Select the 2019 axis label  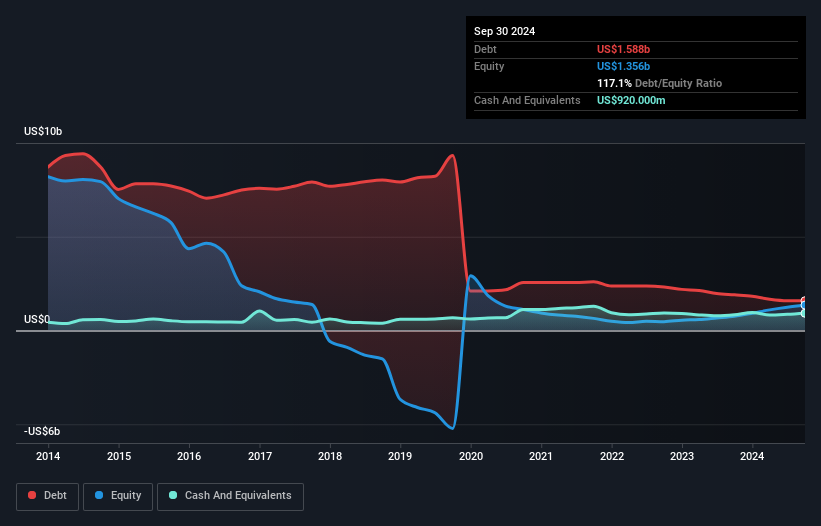tap(400, 456)
